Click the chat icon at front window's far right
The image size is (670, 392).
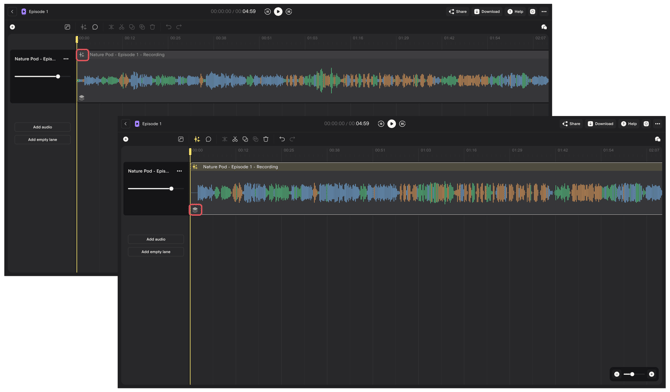658,139
